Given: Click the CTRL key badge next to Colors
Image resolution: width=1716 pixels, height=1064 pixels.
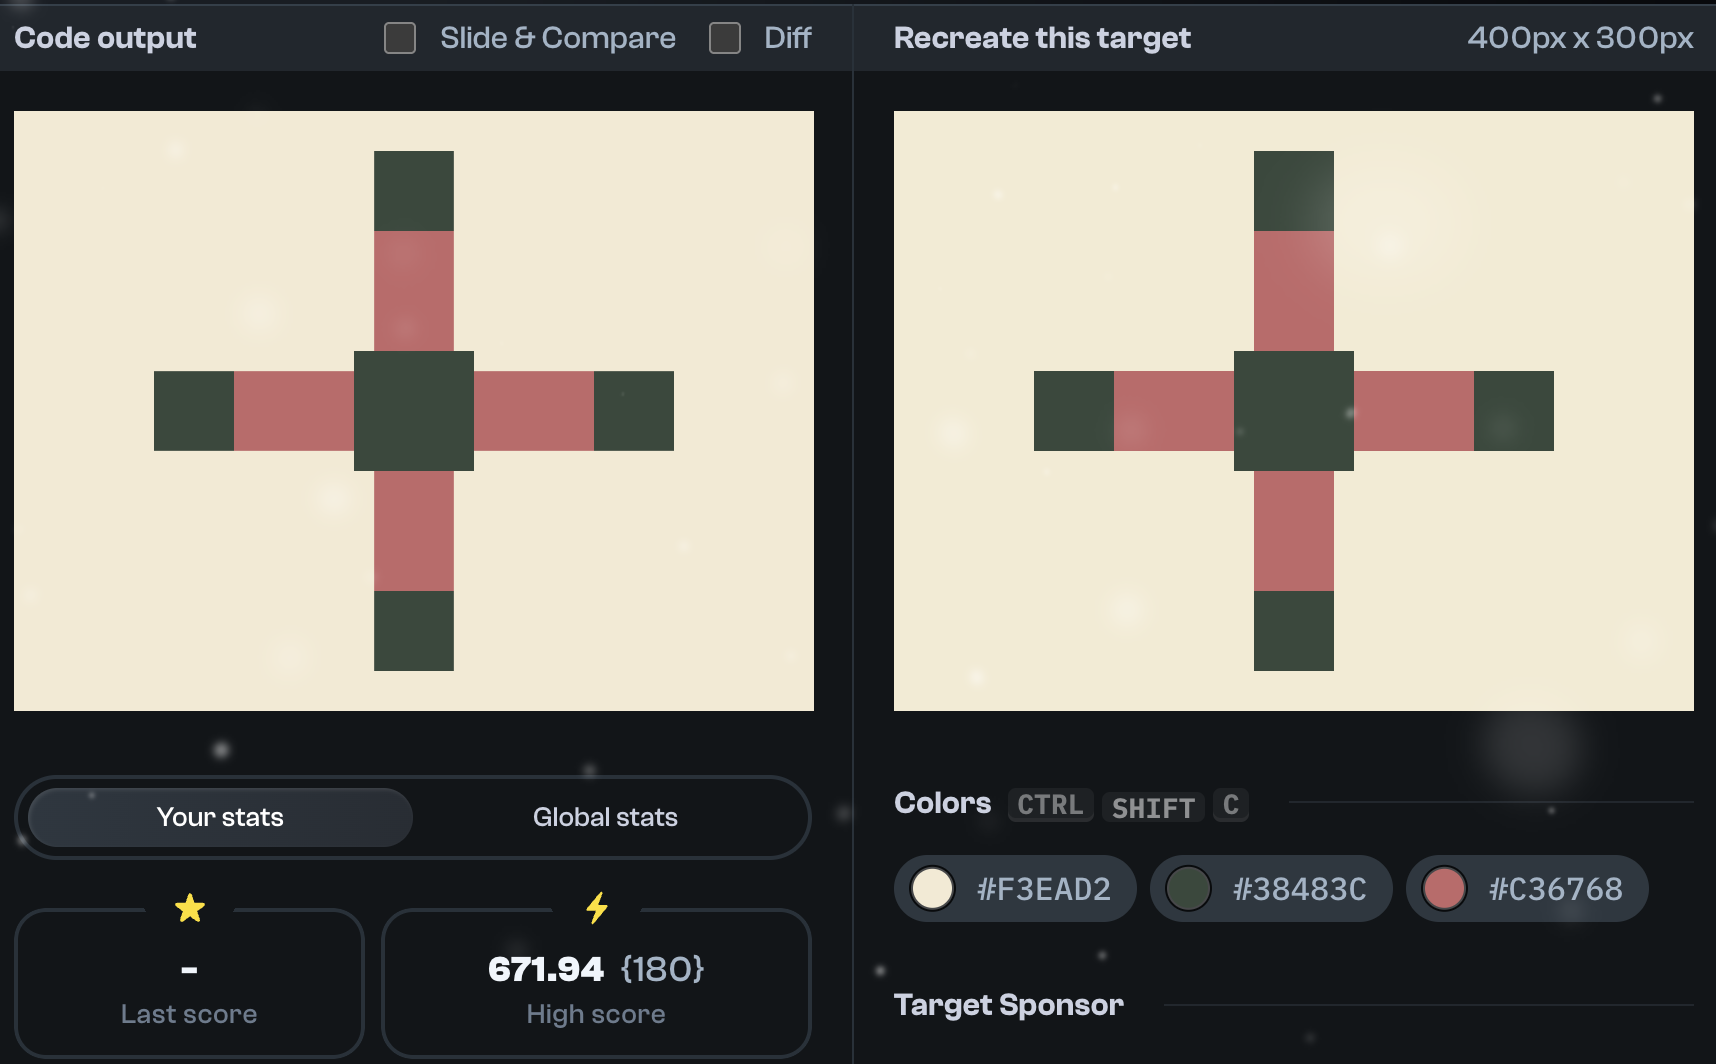Looking at the screenshot, I should pos(1049,805).
